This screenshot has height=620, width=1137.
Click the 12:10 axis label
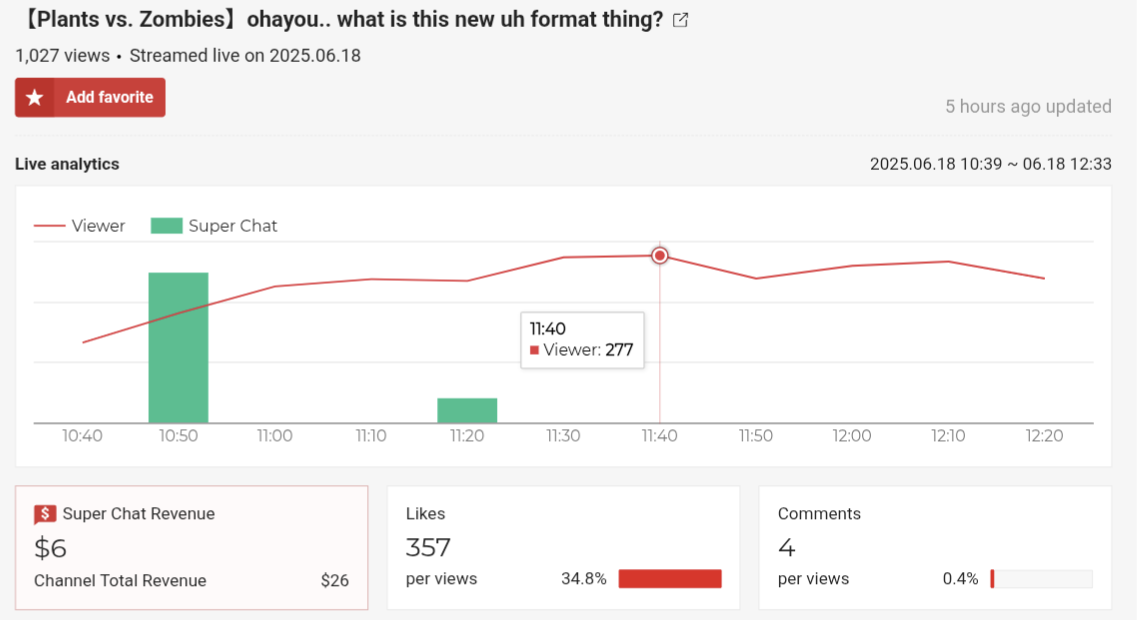948,436
